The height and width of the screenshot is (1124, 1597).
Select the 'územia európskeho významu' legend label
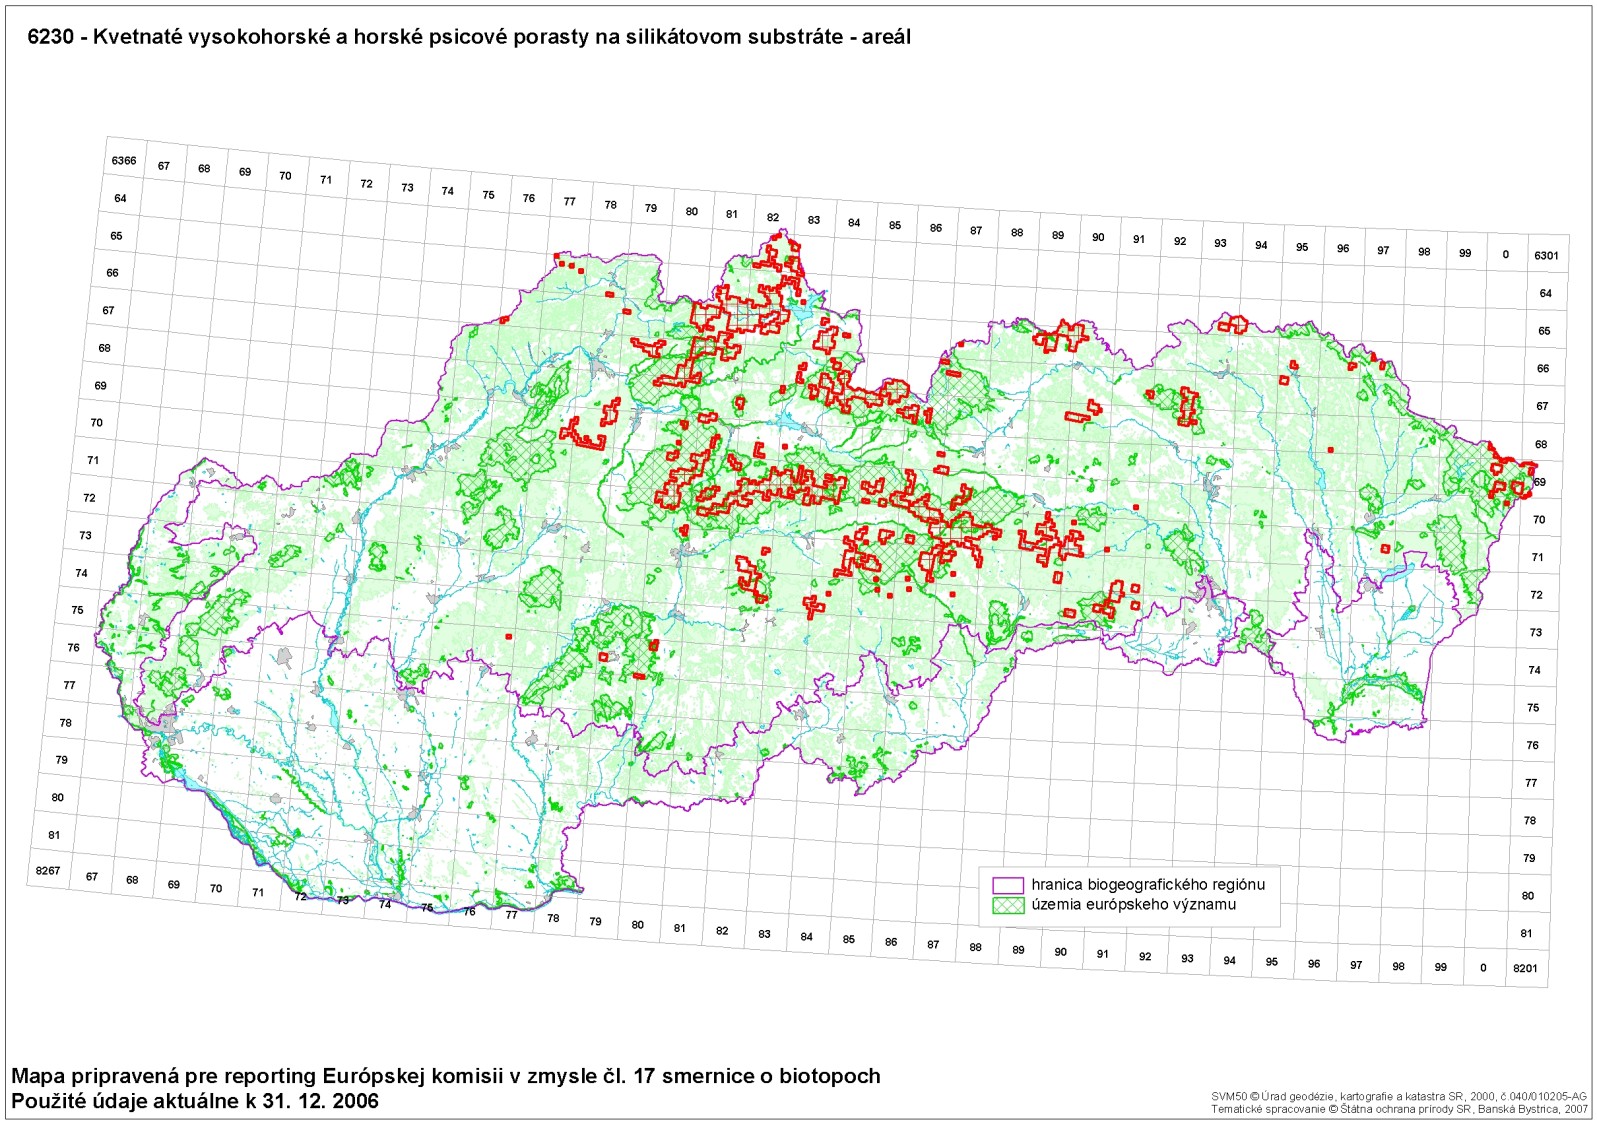pos(1134,905)
